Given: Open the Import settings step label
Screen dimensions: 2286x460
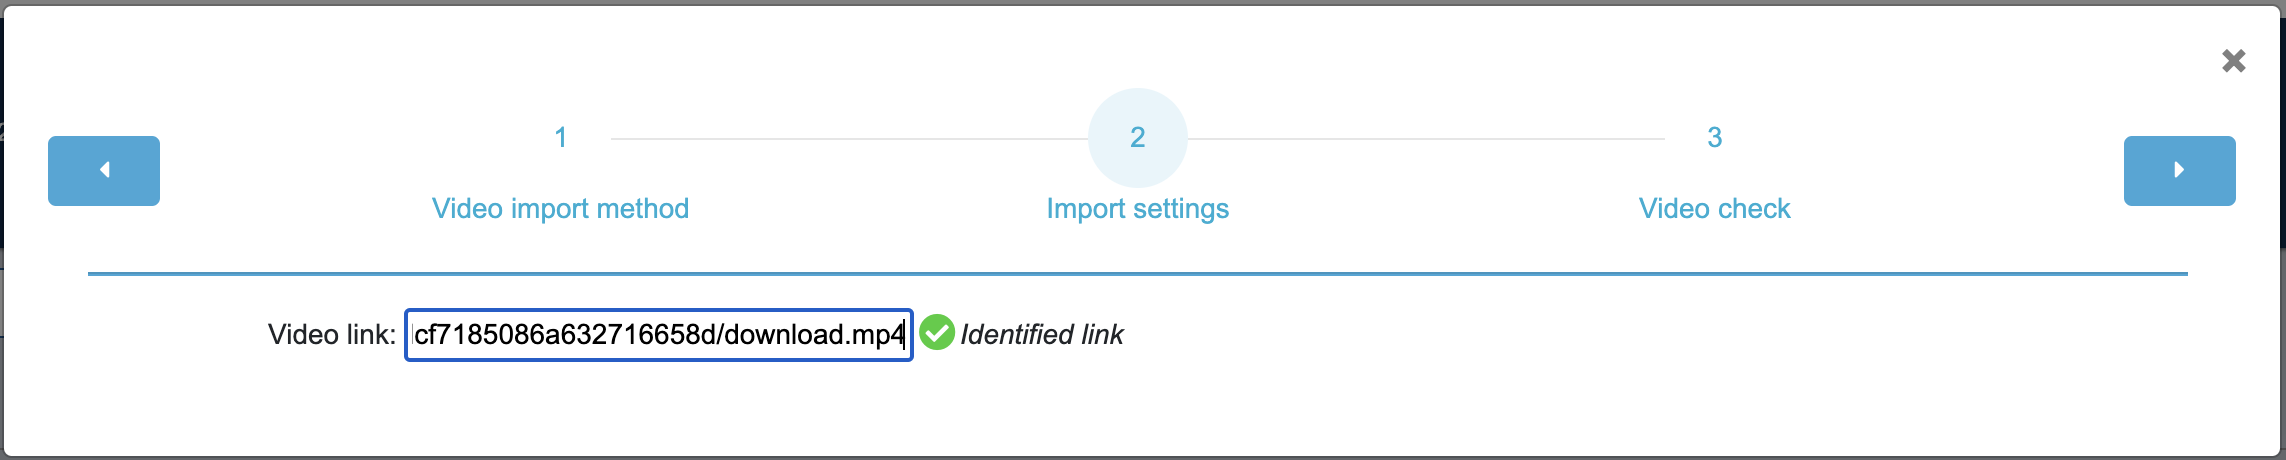Looking at the screenshot, I should [x=1138, y=208].
